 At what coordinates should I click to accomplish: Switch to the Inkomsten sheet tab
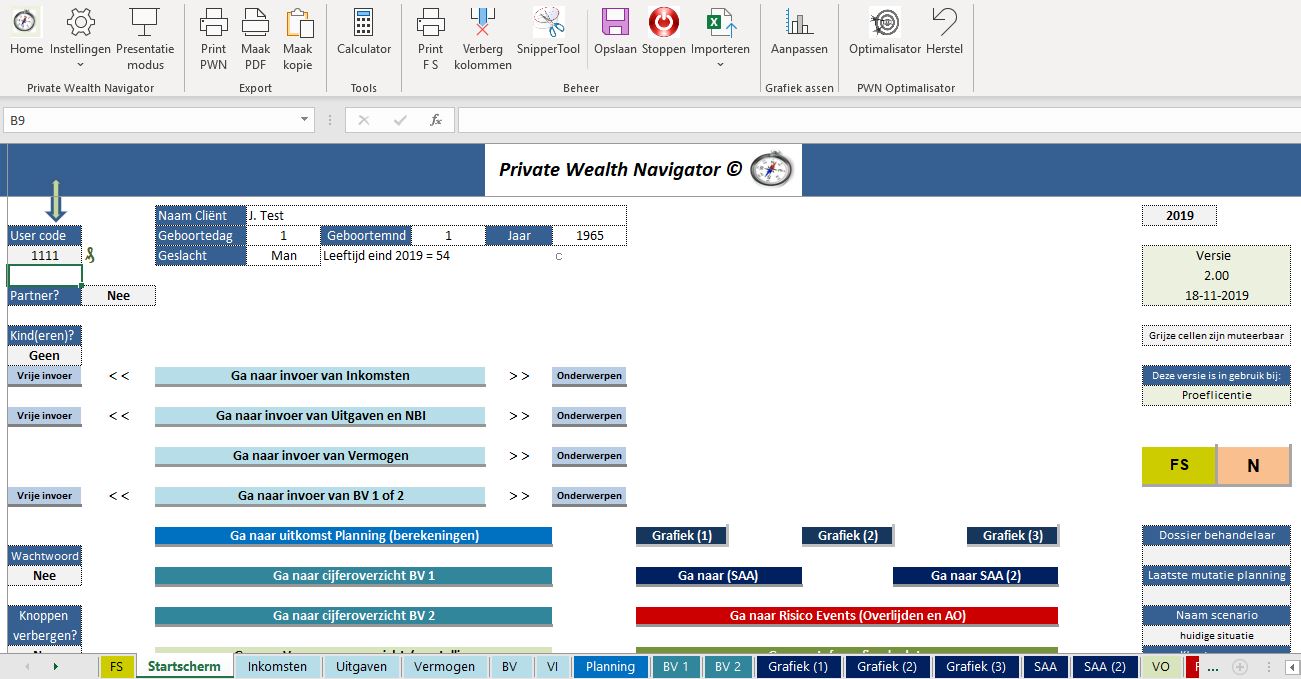click(278, 667)
